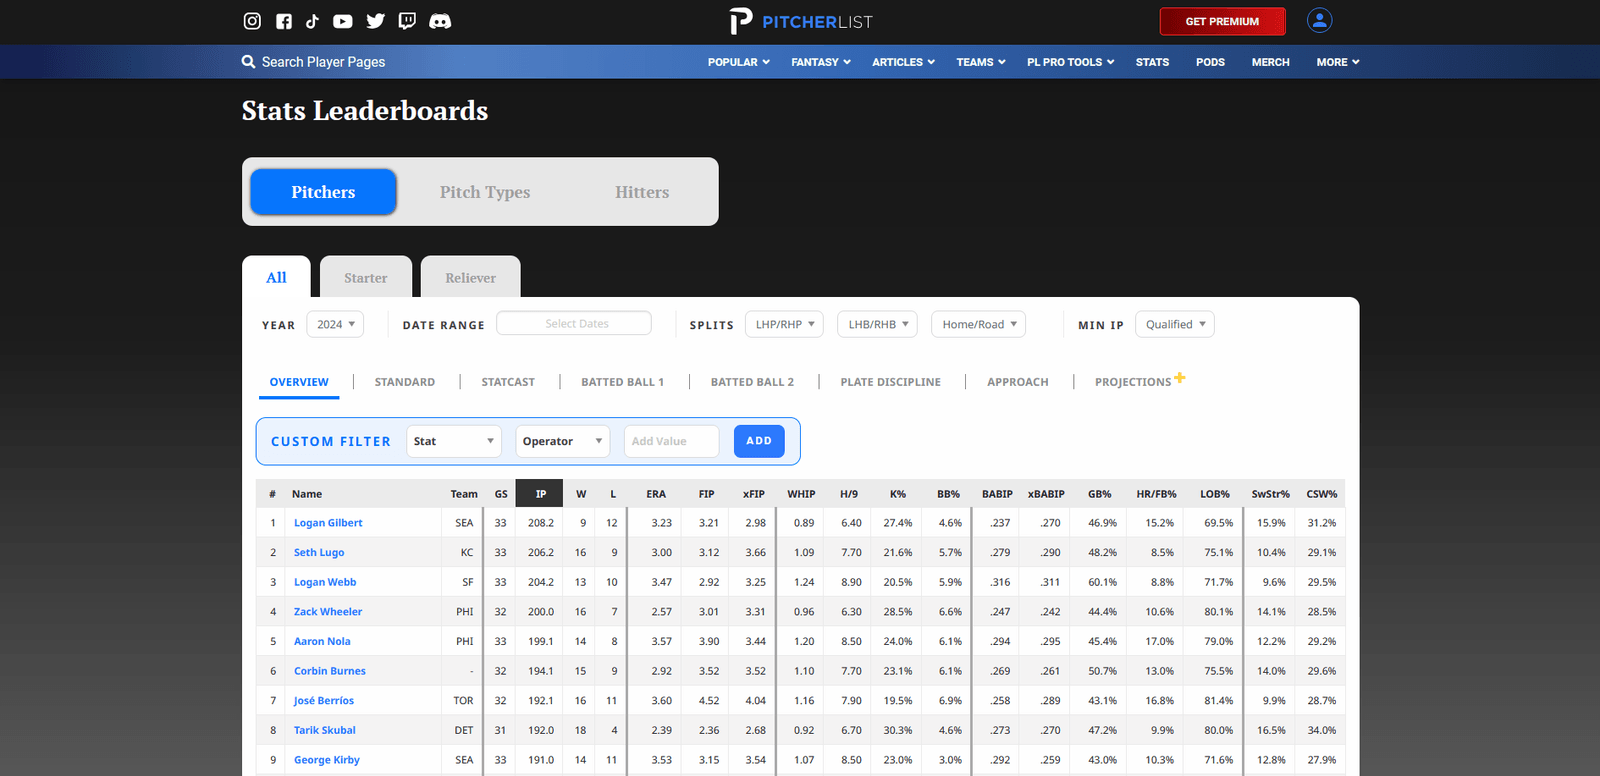Open the Facebook social icon
Image resolution: width=1600 pixels, height=776 pixels.
coord(284,21)
